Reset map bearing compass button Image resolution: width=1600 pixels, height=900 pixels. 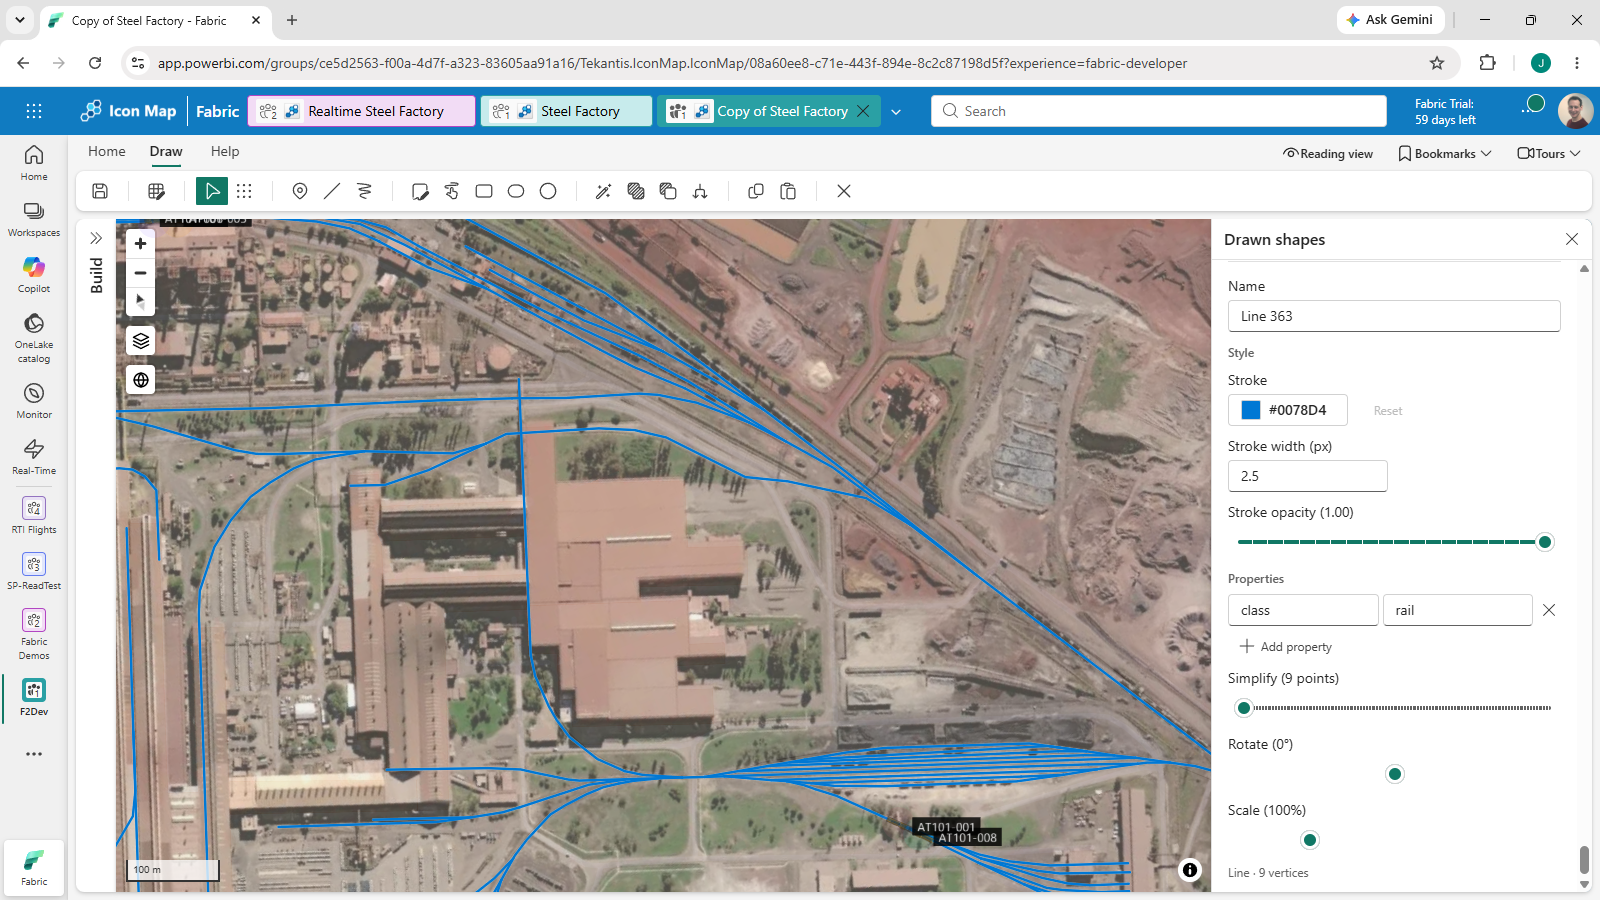pos(141,301)
